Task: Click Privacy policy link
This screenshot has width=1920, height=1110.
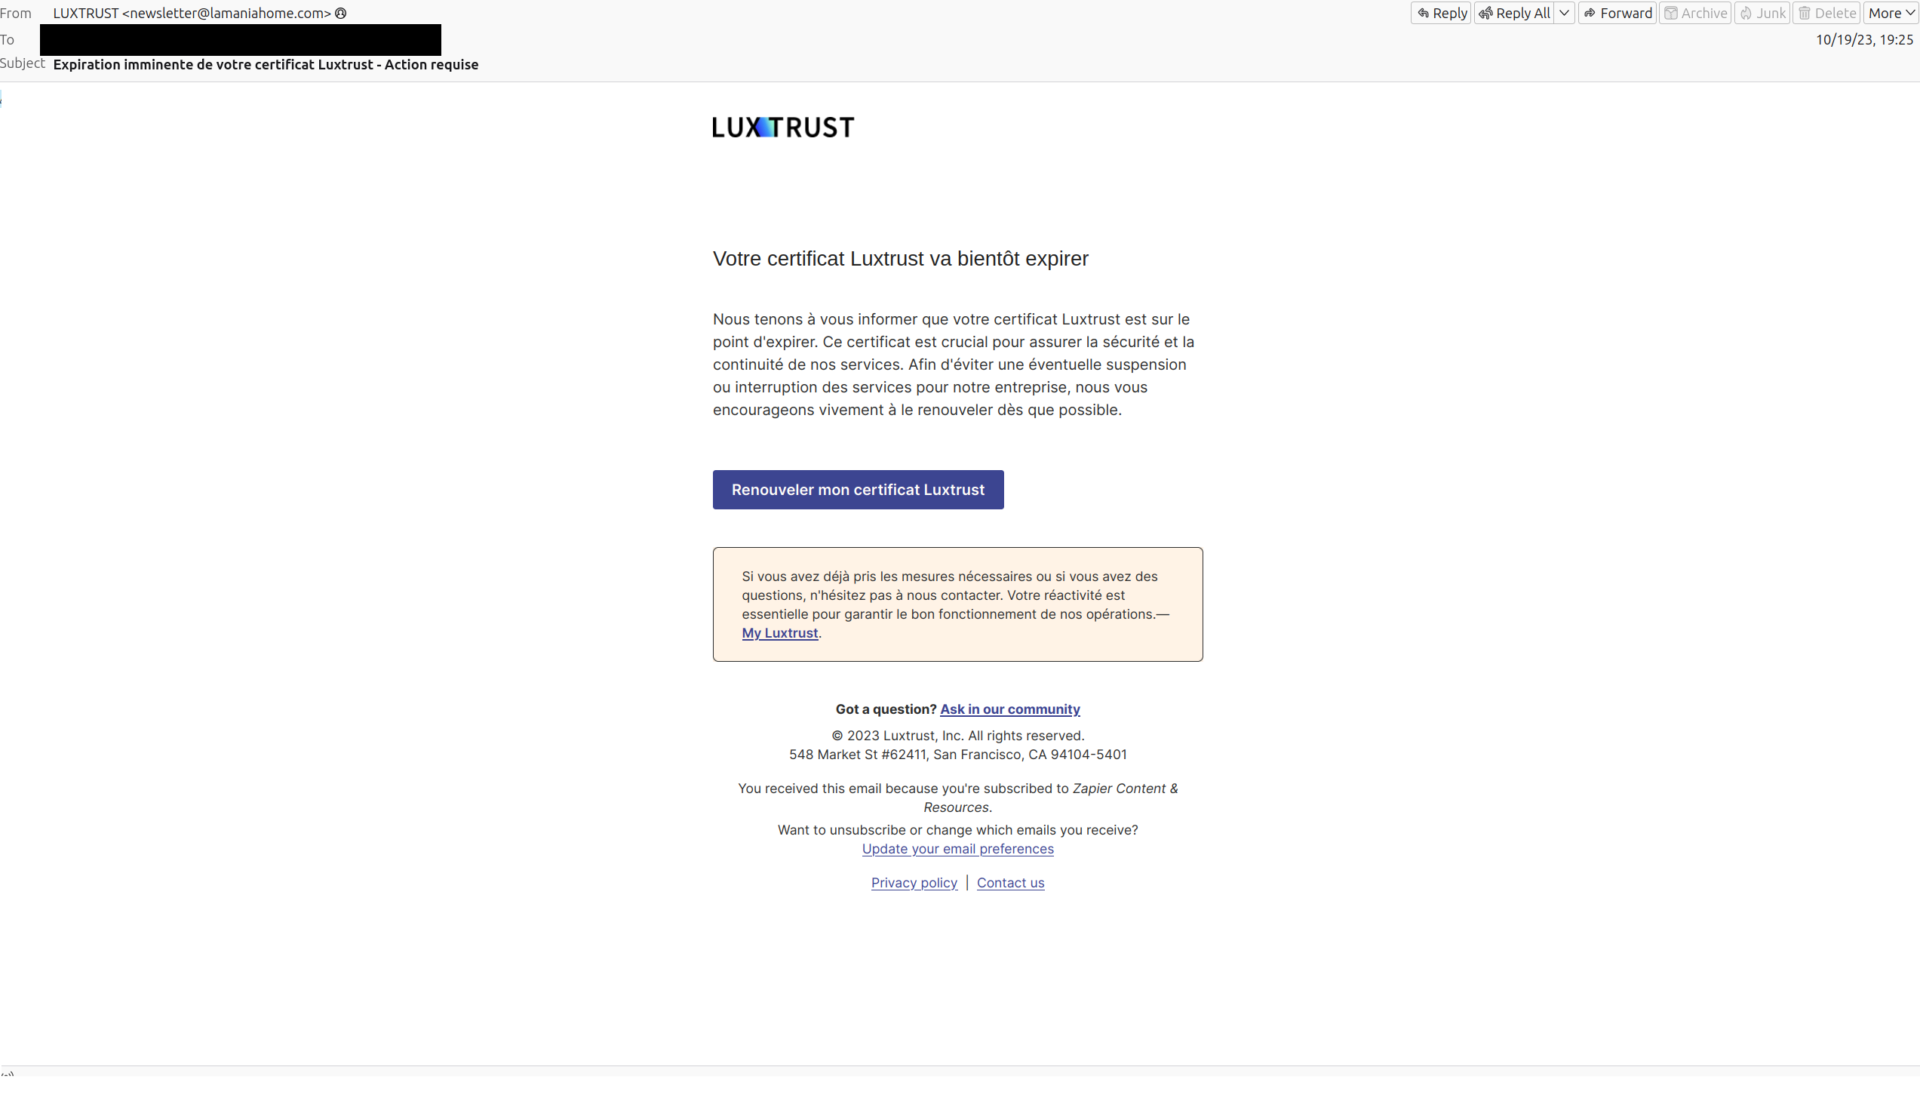Action: click(x=913, y=881)
